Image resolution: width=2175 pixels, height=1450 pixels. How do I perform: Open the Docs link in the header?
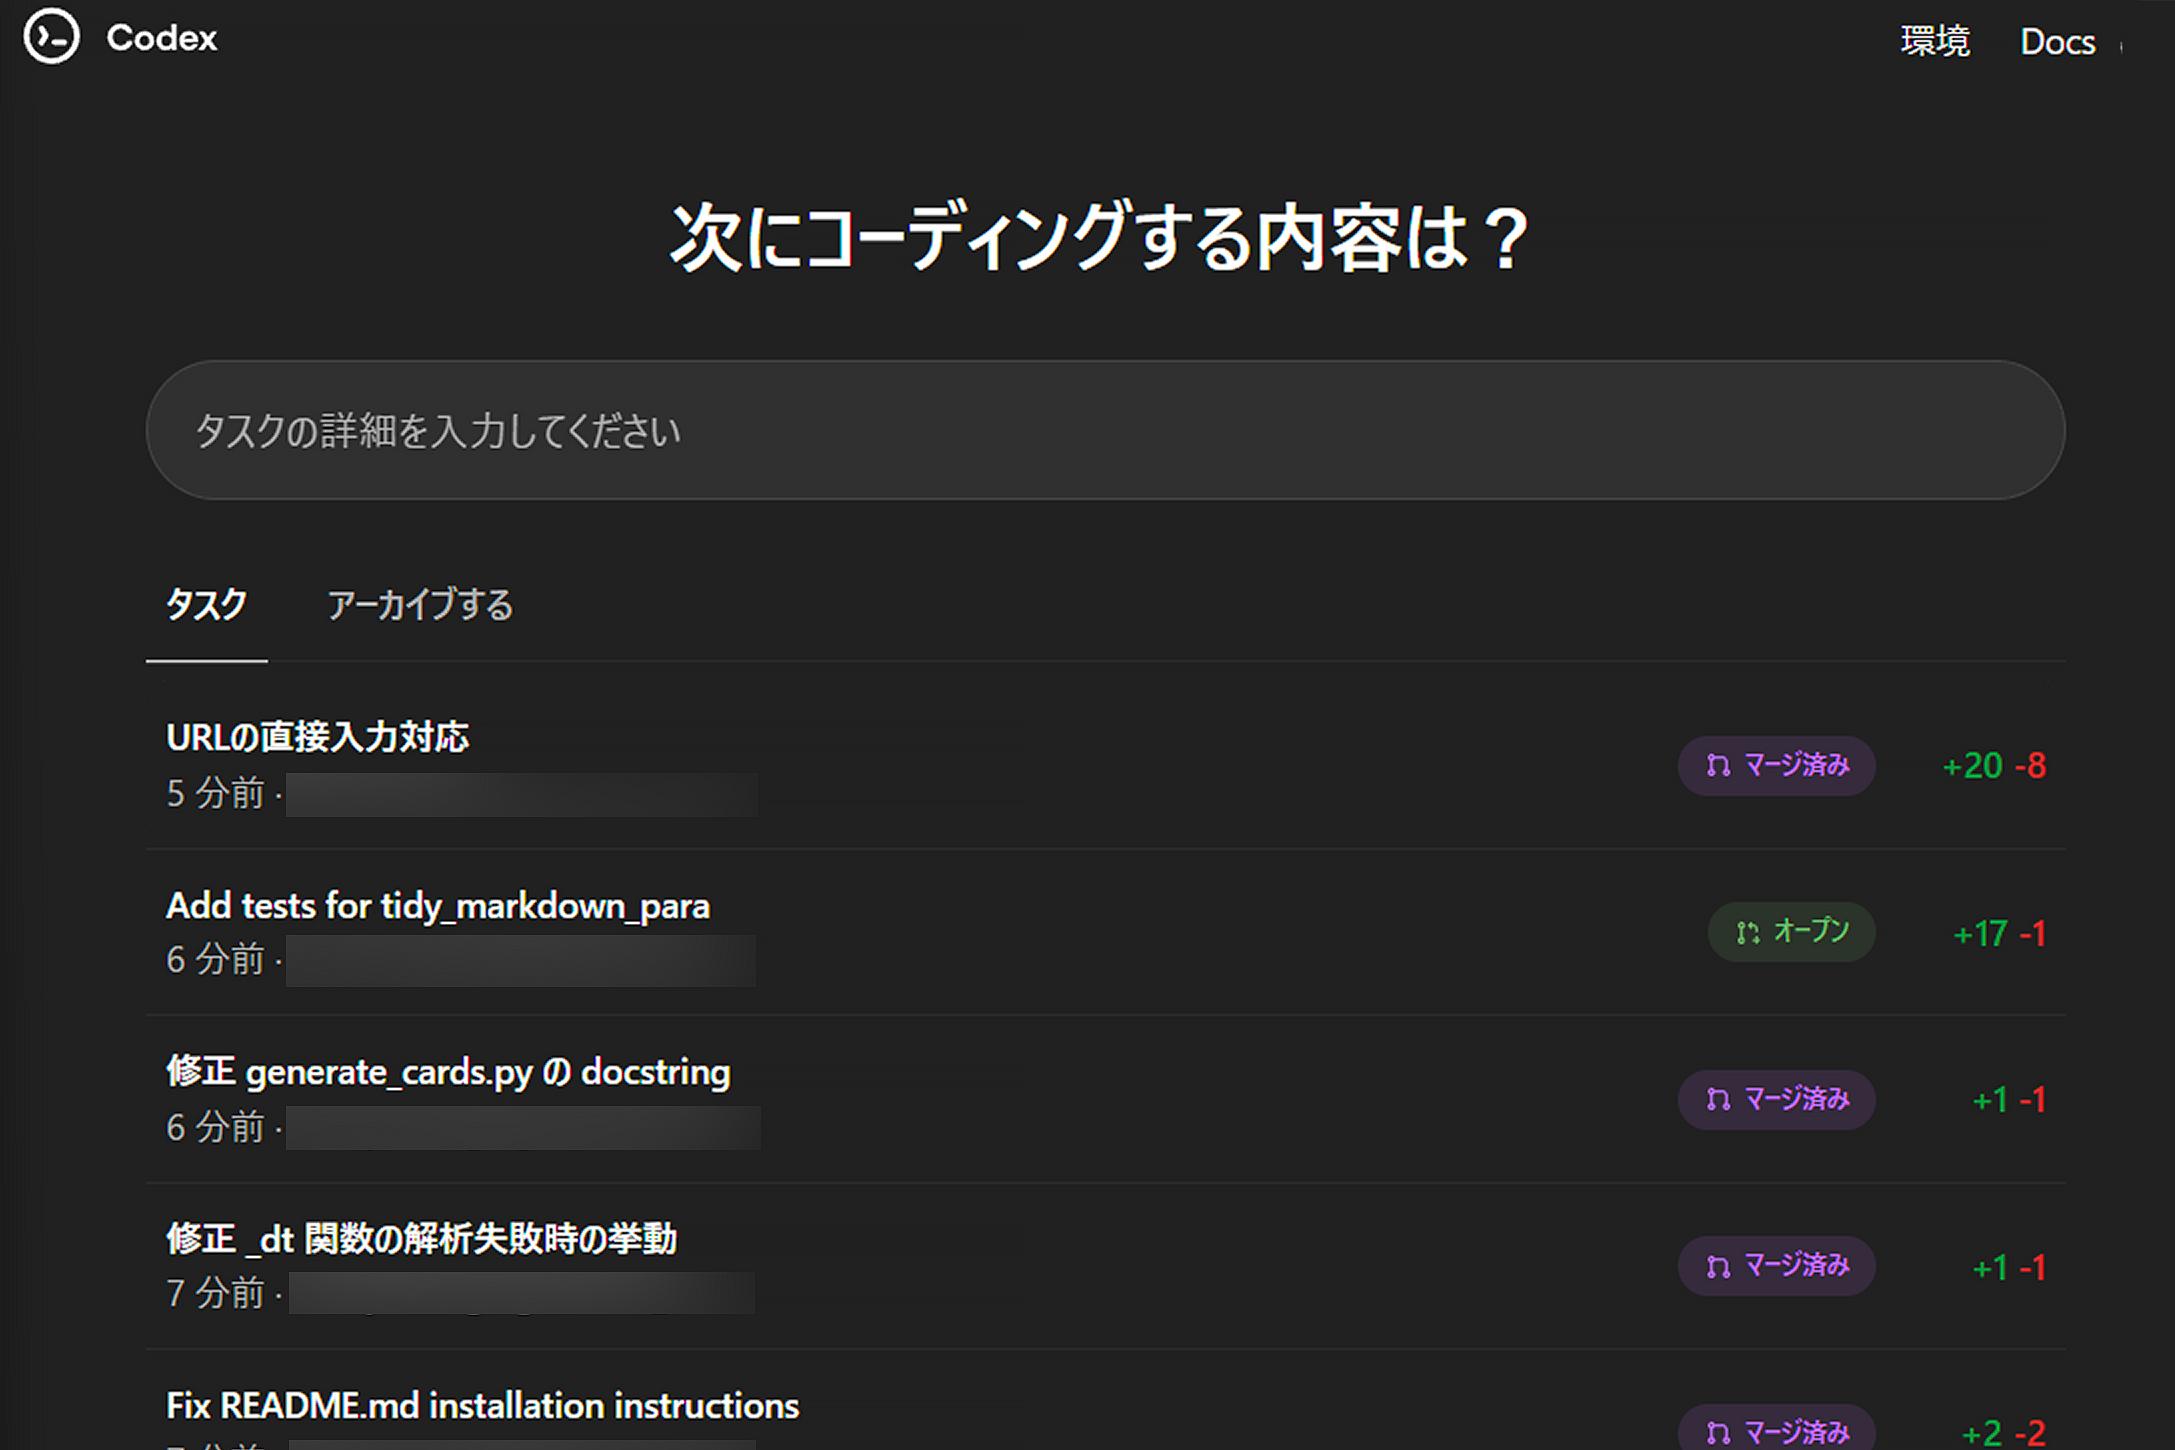(x=2057, y=41)
